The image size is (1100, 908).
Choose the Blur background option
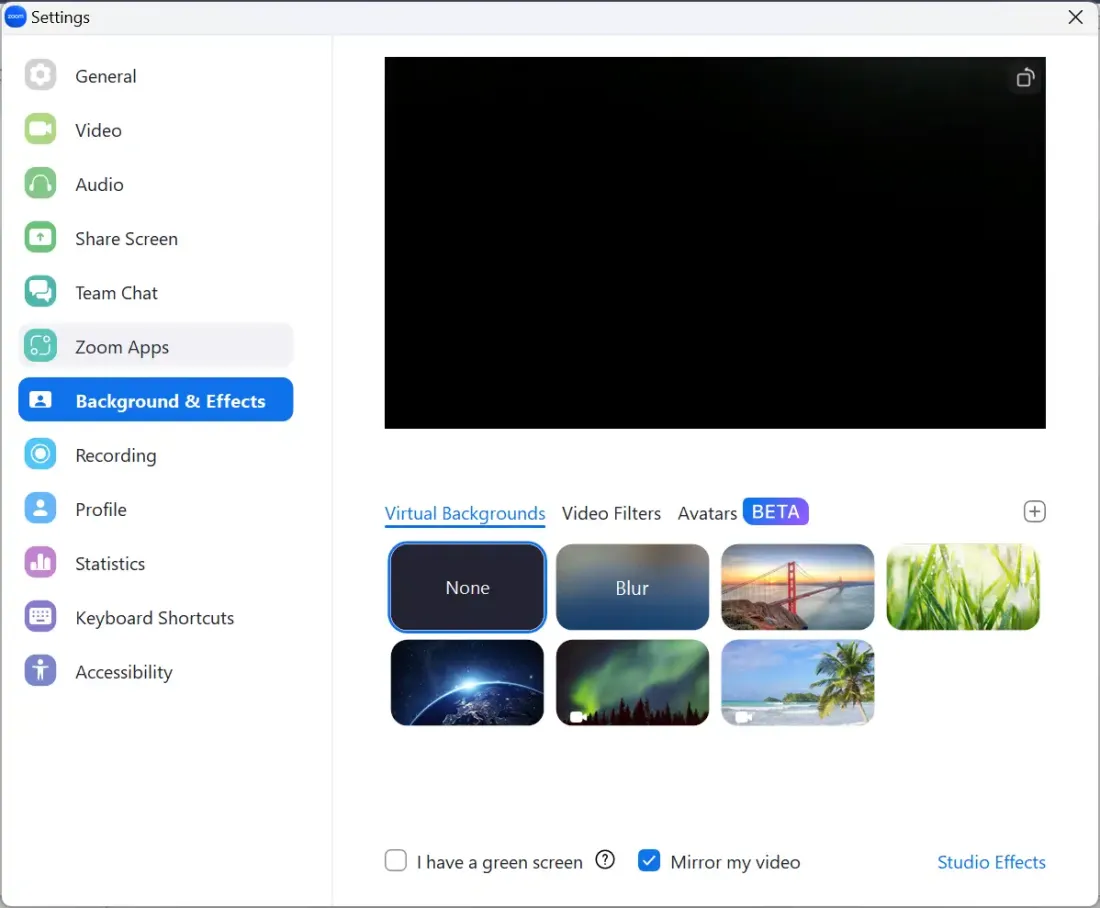632,588
